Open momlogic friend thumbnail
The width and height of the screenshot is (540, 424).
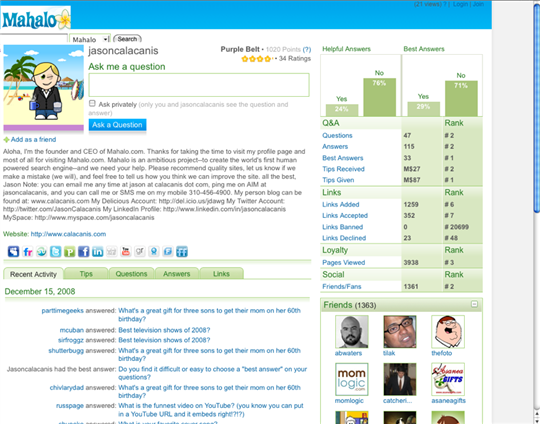[352, 379]
